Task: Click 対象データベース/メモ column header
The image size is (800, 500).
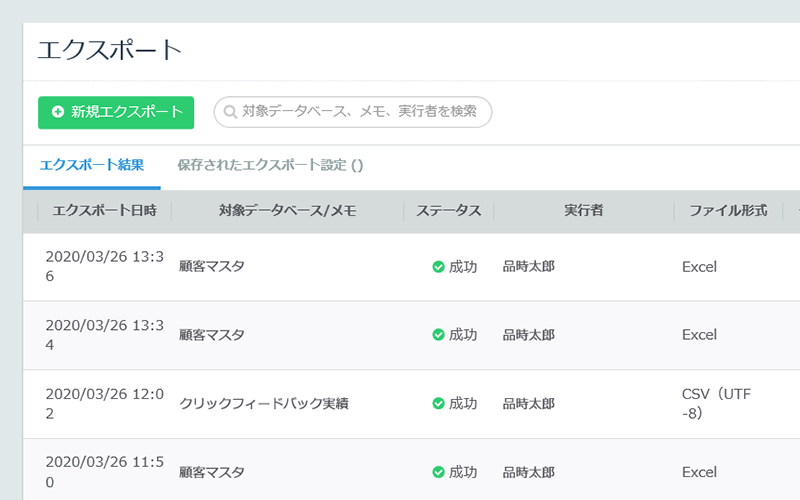Action: click(x=288, y=211)
